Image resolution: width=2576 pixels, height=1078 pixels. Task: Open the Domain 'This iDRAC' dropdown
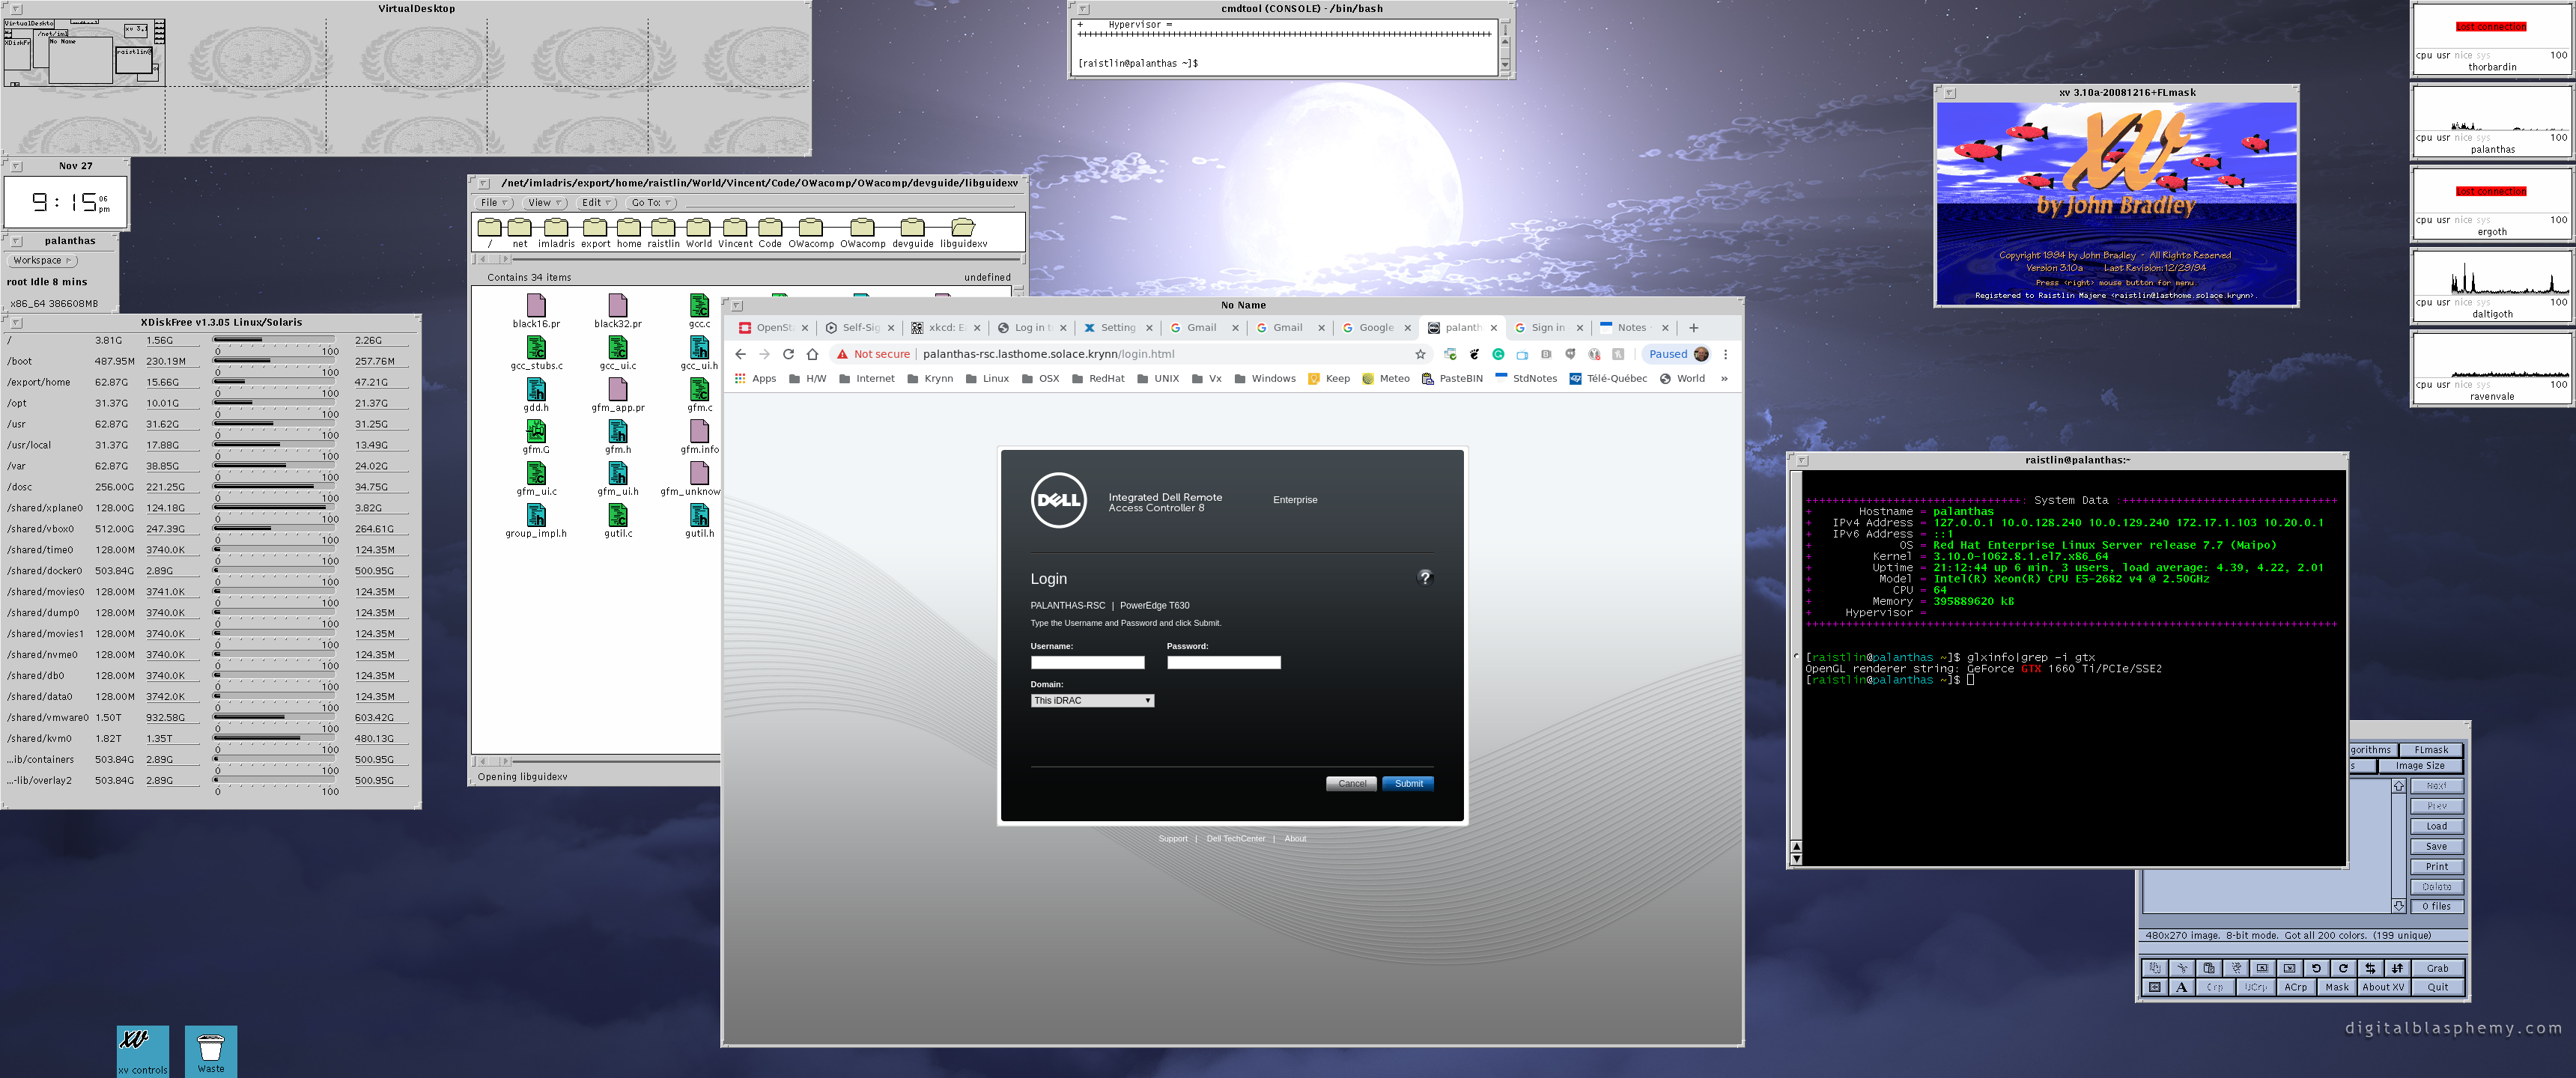tap(1091, 700)
